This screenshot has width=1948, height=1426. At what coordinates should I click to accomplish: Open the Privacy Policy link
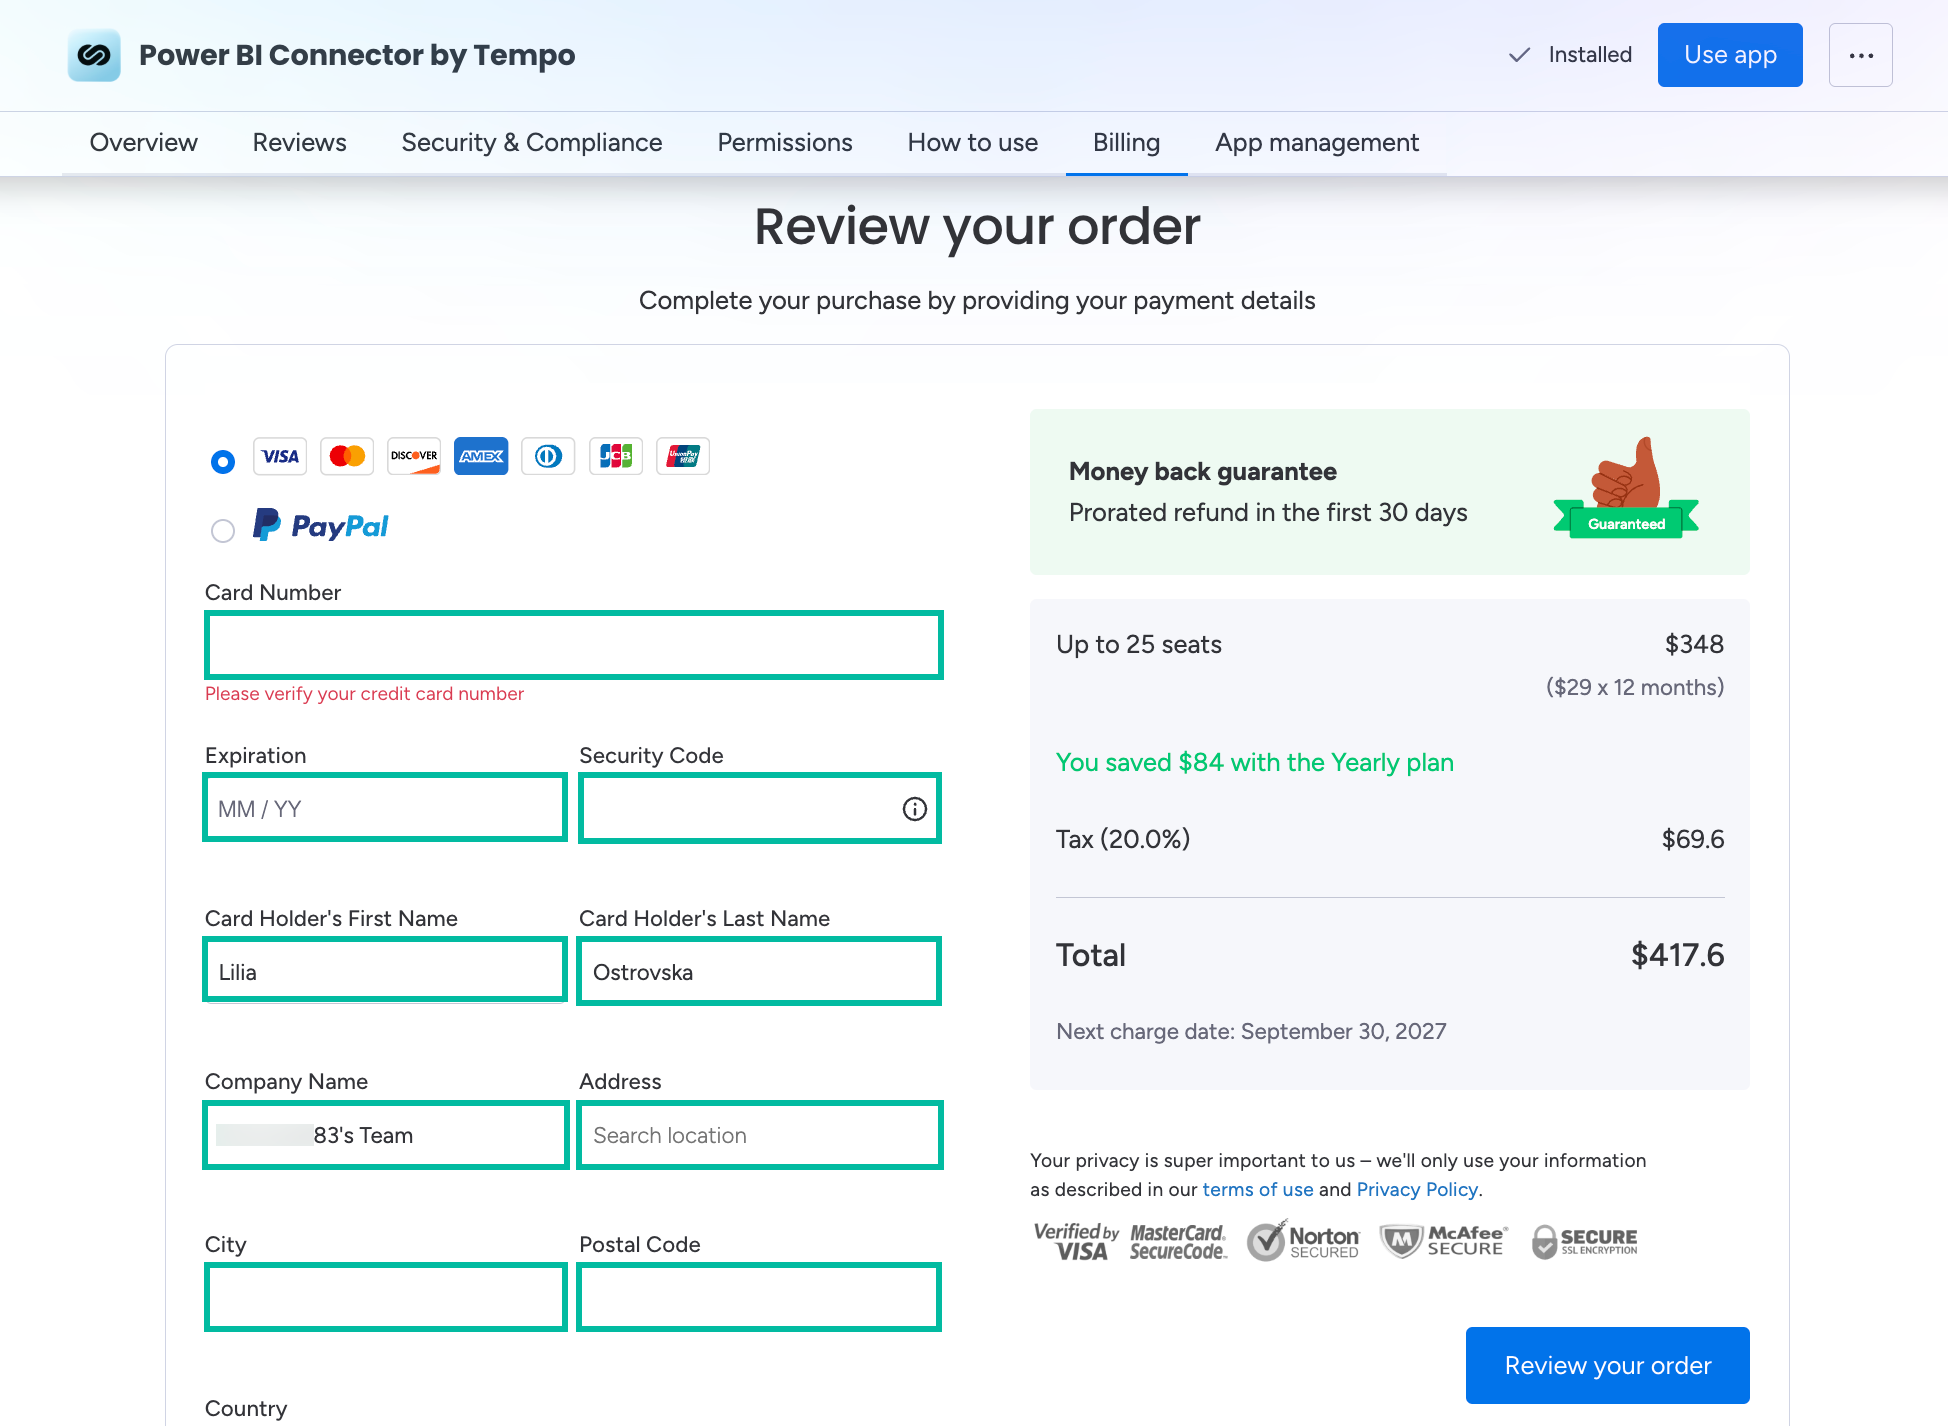pyautogui.click(x=1417, y=1189)
